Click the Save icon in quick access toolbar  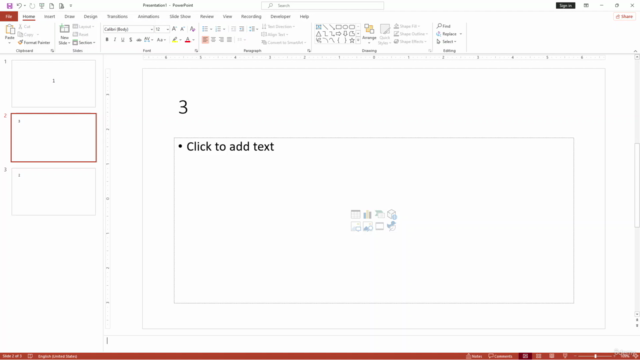[9, 6]
